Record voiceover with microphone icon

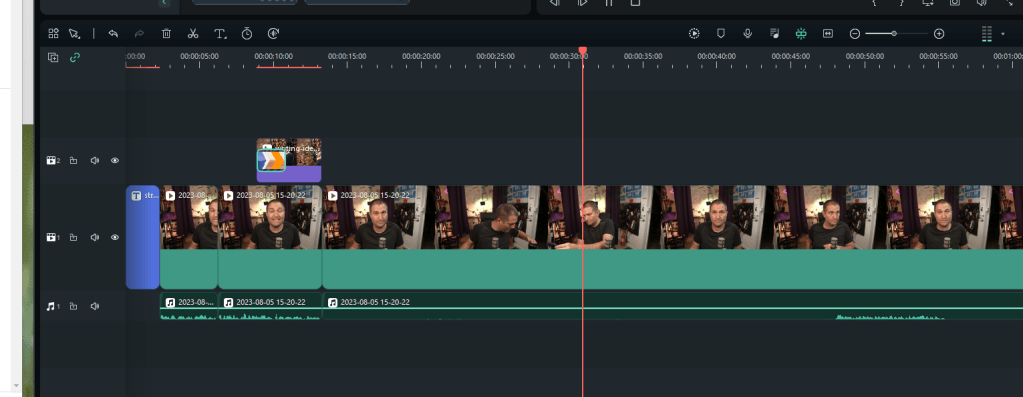[748, 33]
